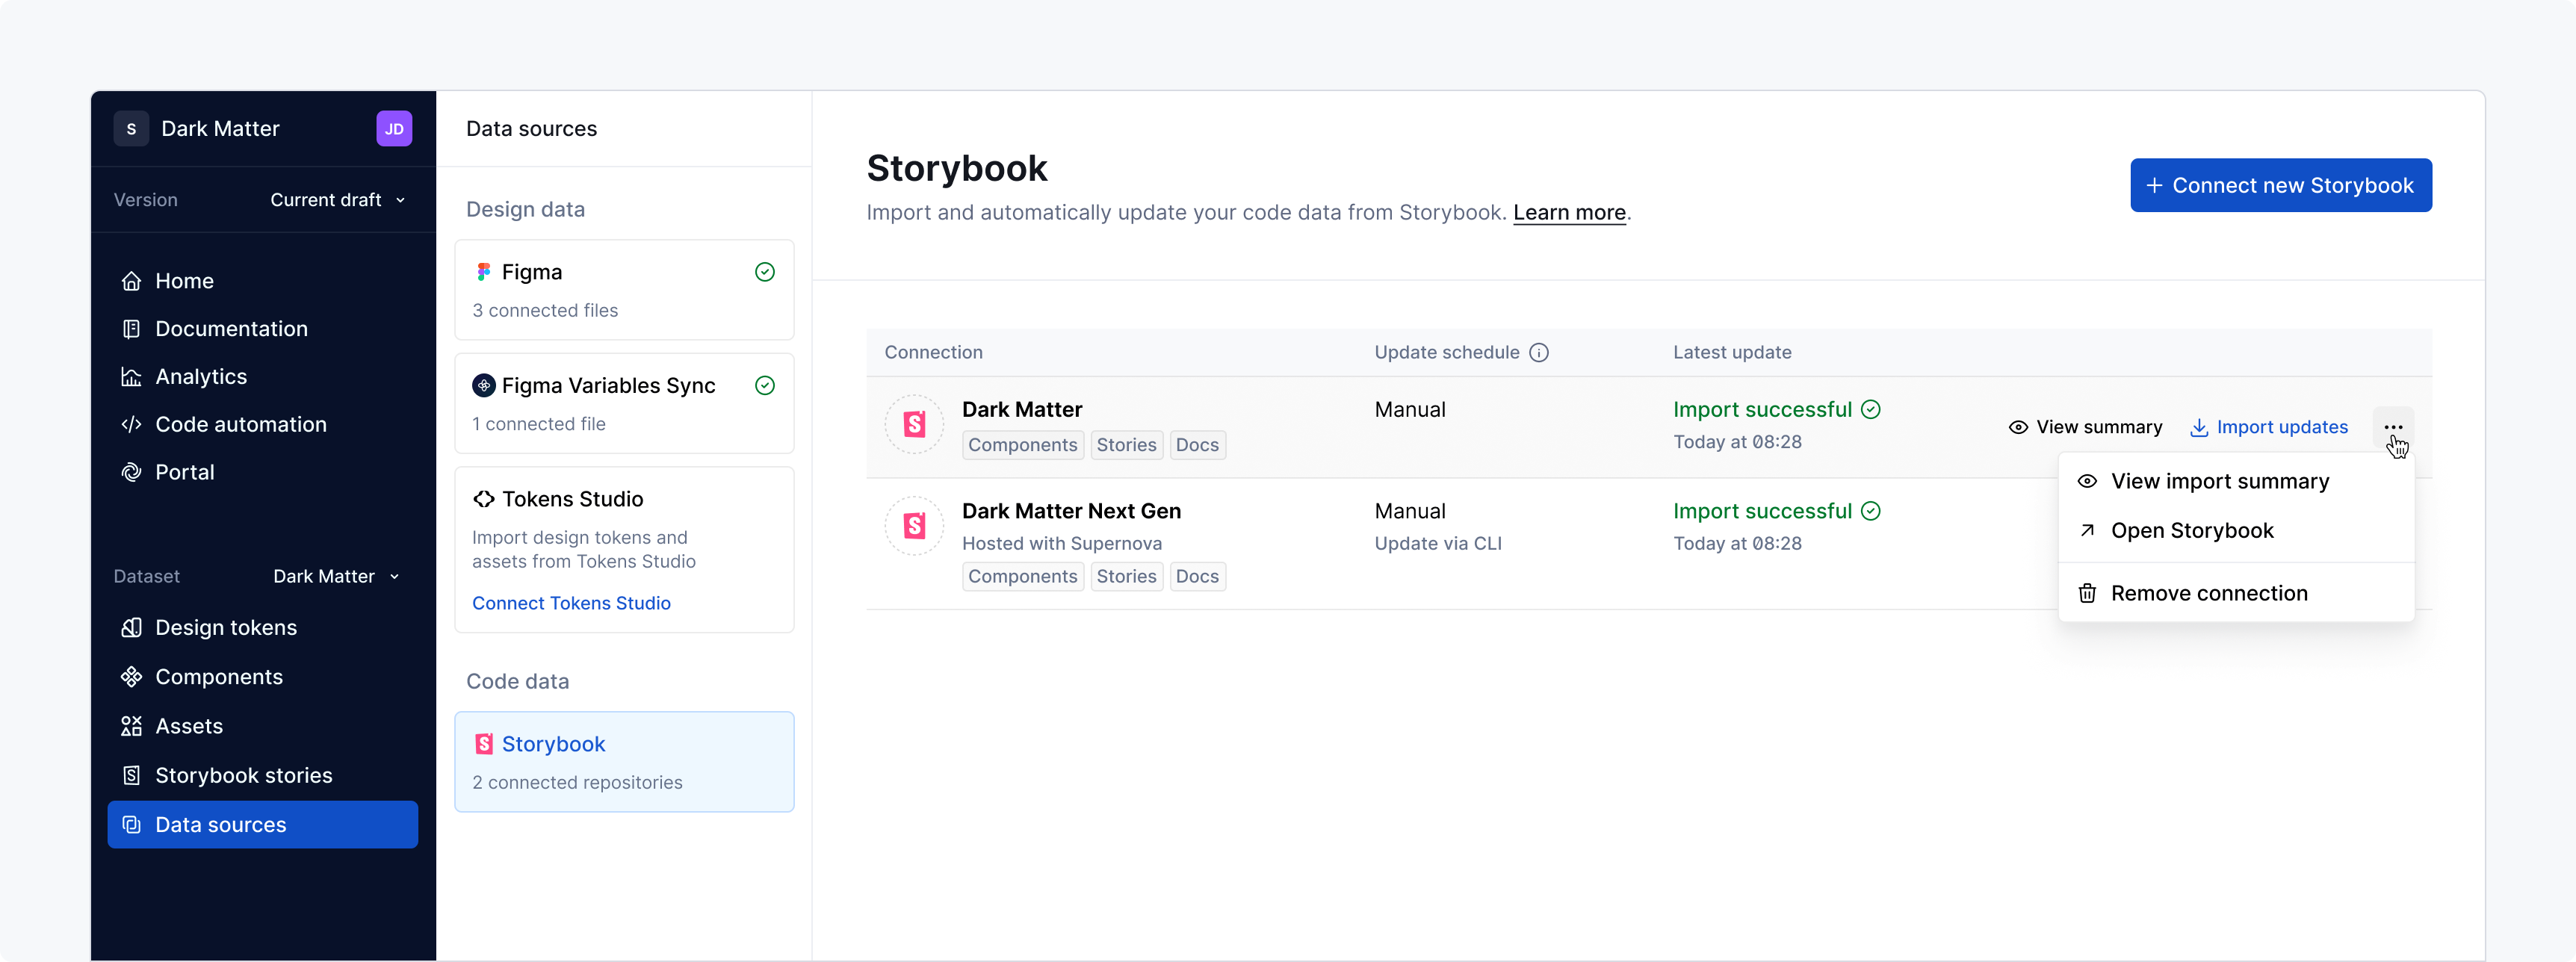Click the Figma logo icon
The width and height of the screenshot is (2576, 962).
point(484,272)
